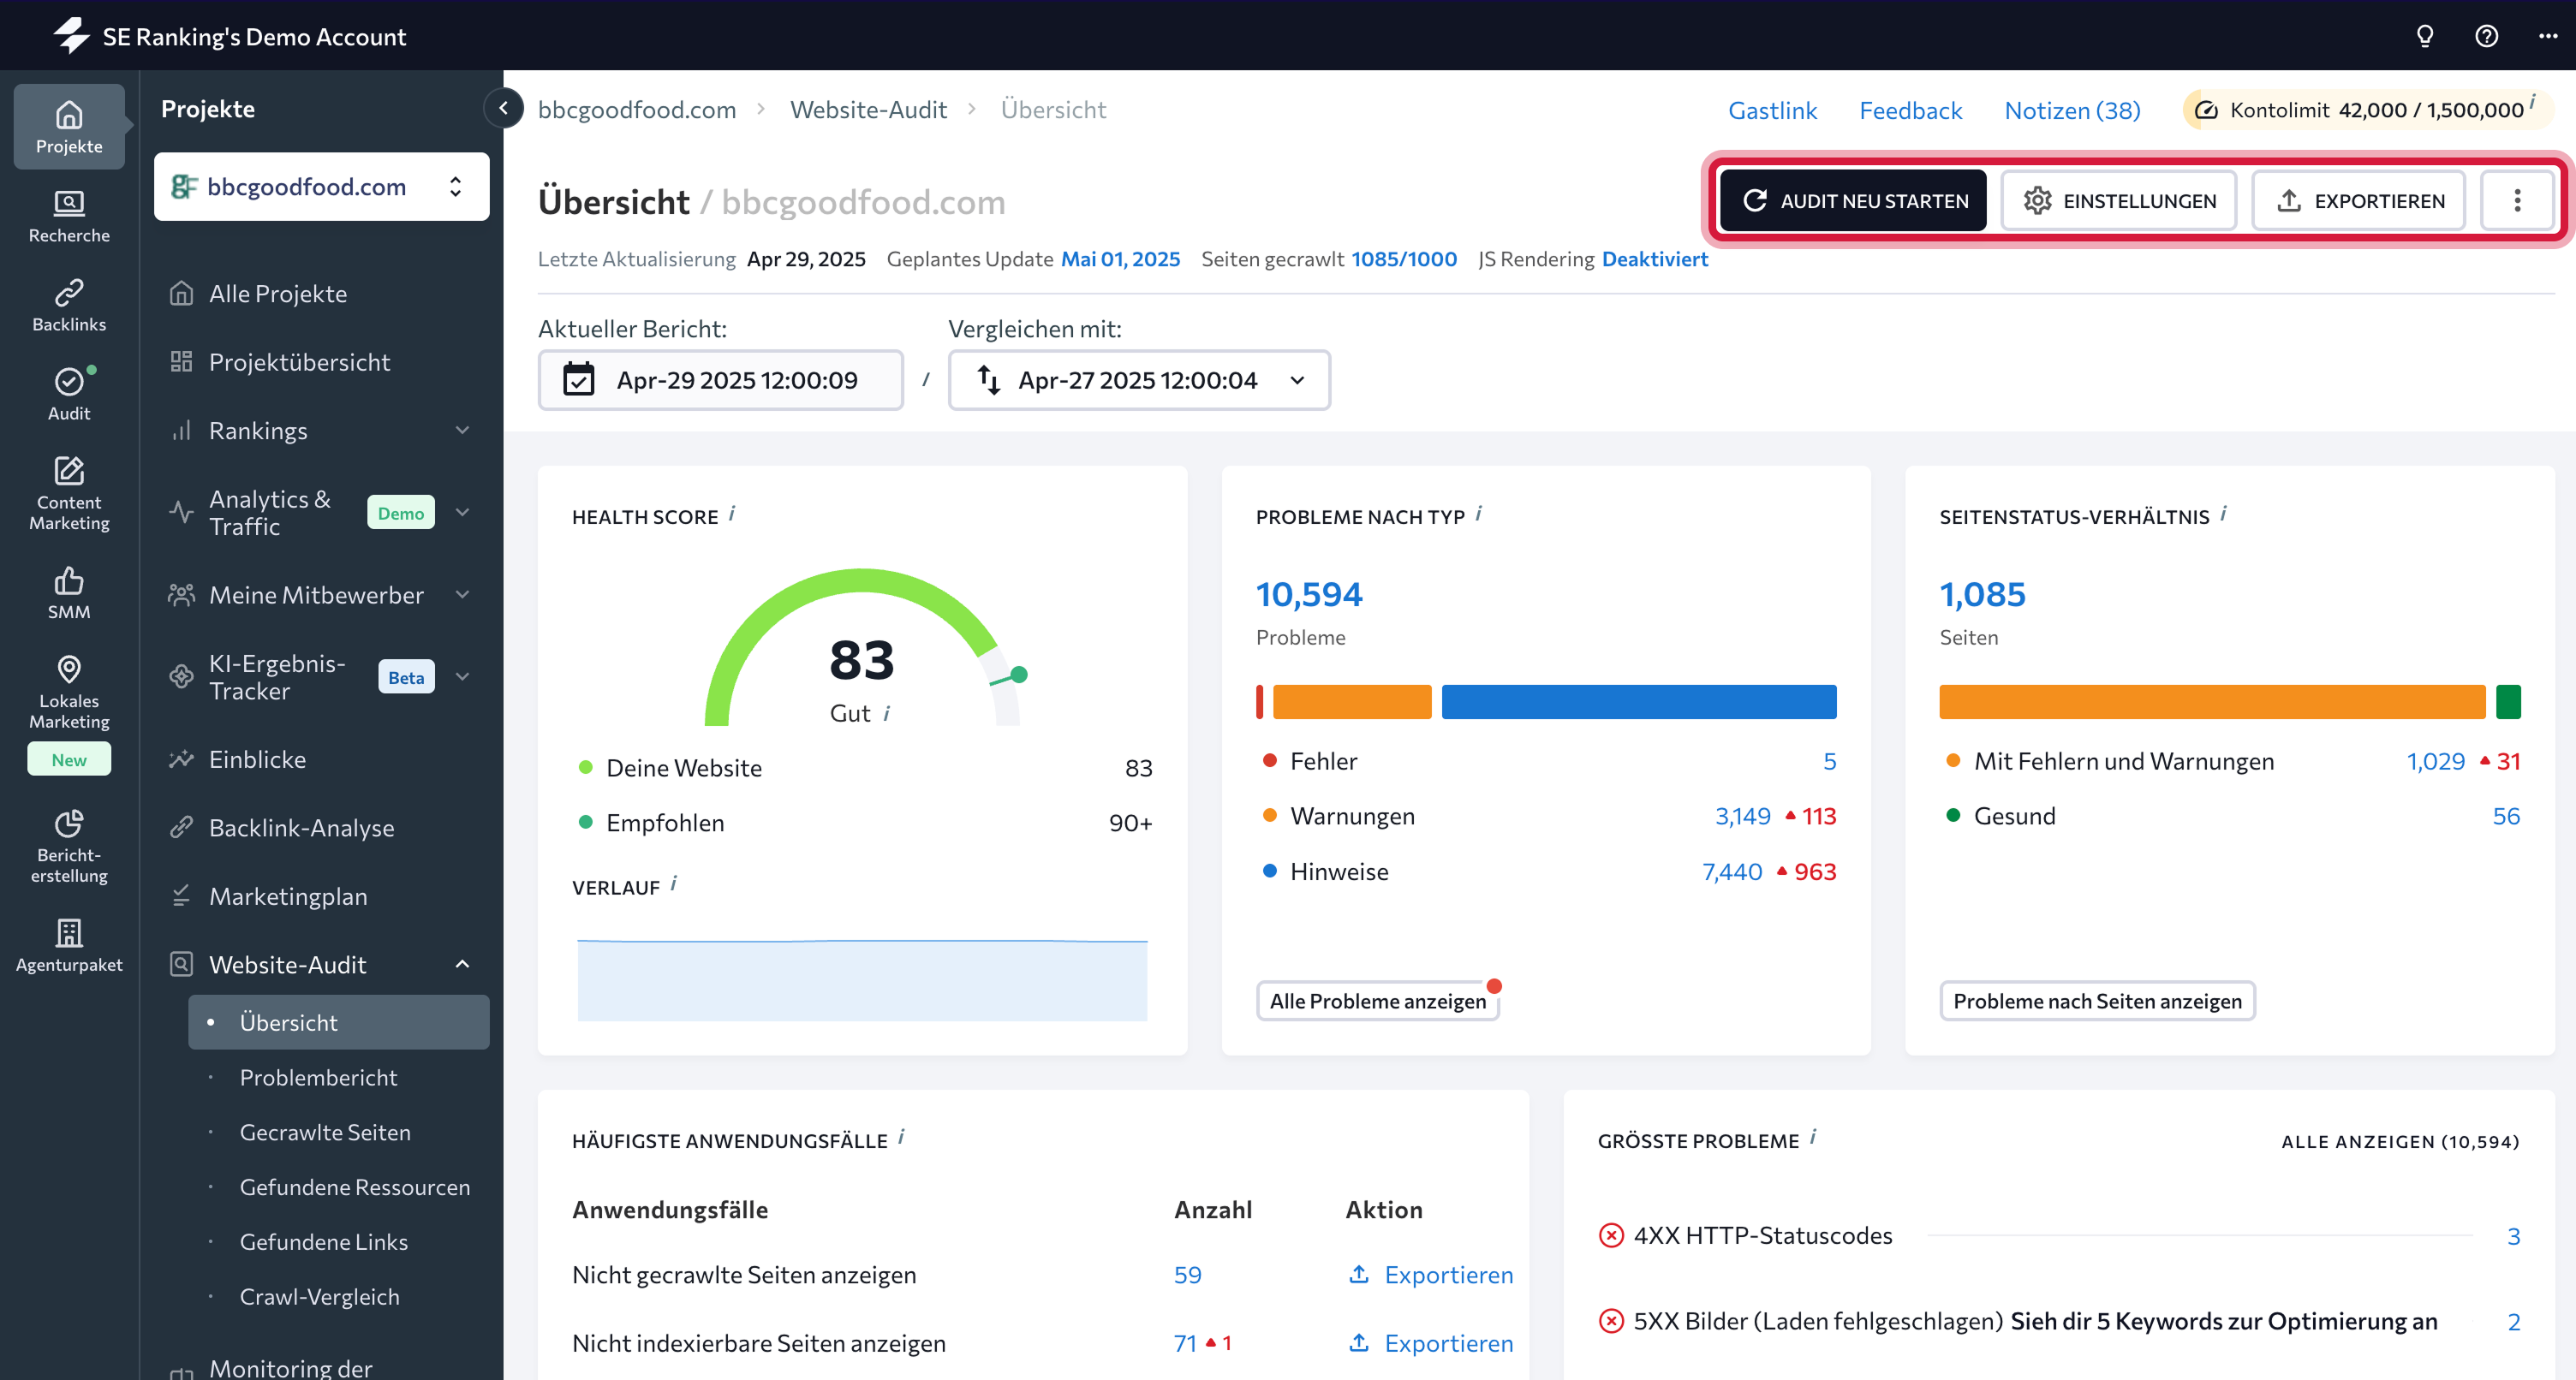Open Marketingplan in sidebar
The height and width of the screenshot is (1380, 2576).
pyautogui.click(x=288, y=897)
